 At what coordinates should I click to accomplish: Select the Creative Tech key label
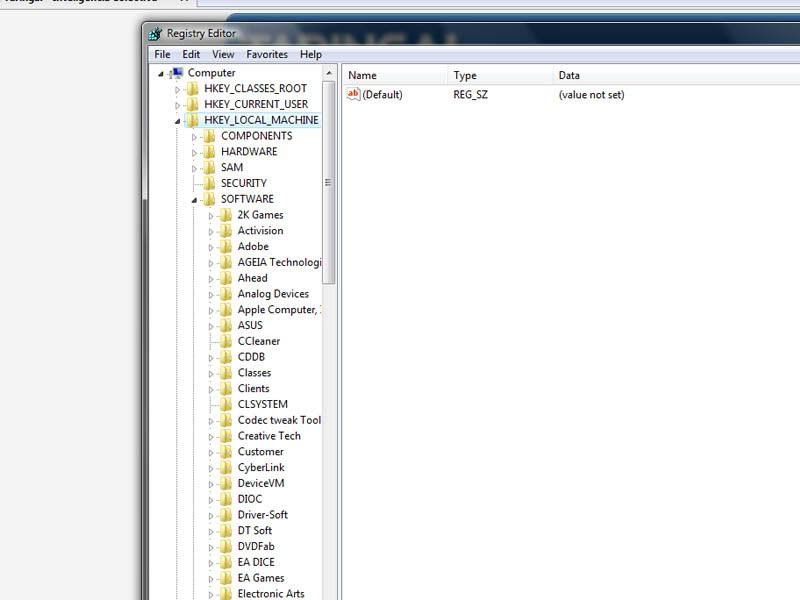pyautogui.click(x=269, y=436)
